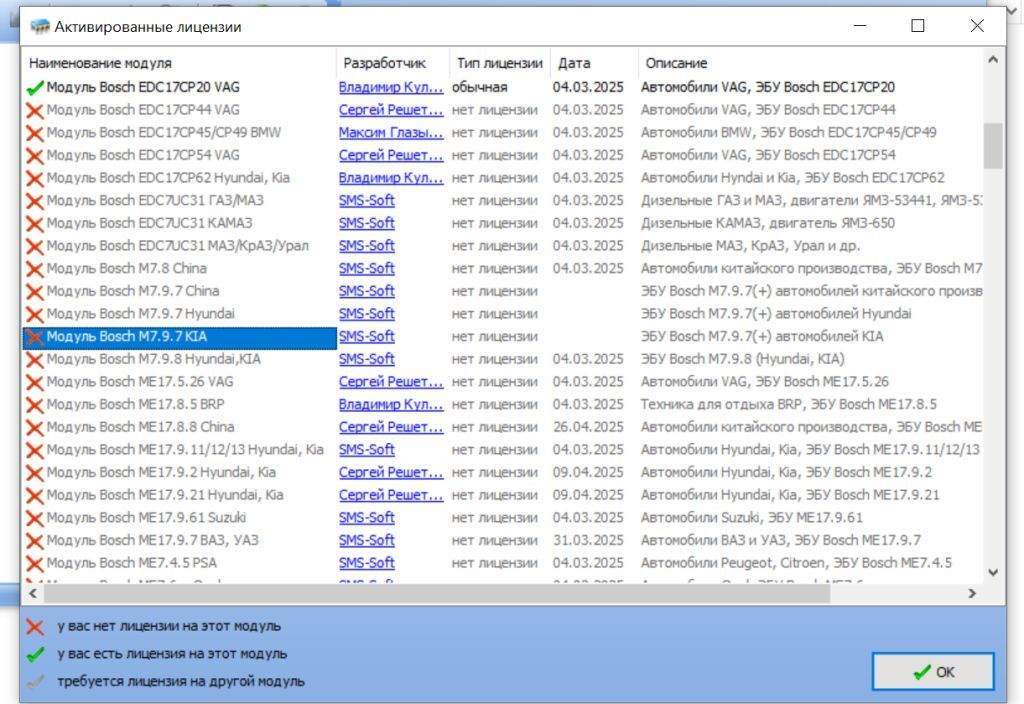Click the red X icon for ME17.9.7 ВАЗ, УАЗ
Viewport: 1024px width, 704px height.
click(x=35, y=541)
